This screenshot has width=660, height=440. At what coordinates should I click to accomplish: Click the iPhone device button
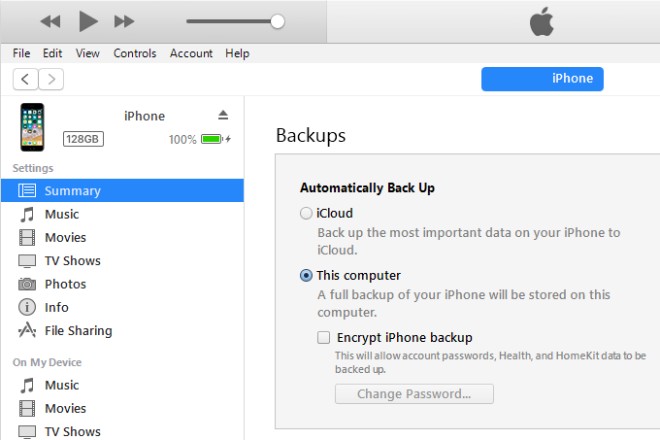point(542,79)
